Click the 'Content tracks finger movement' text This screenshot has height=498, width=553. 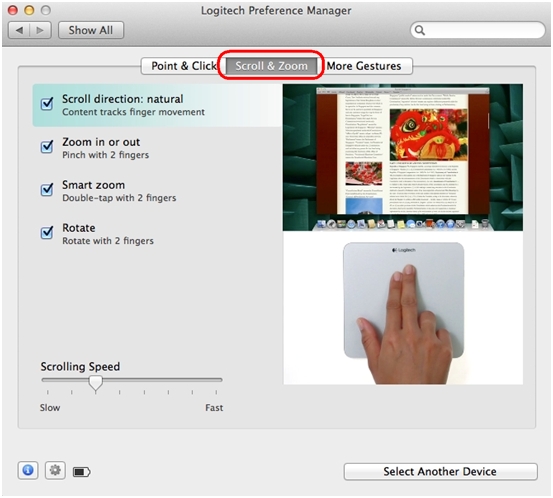coord(133,112)
